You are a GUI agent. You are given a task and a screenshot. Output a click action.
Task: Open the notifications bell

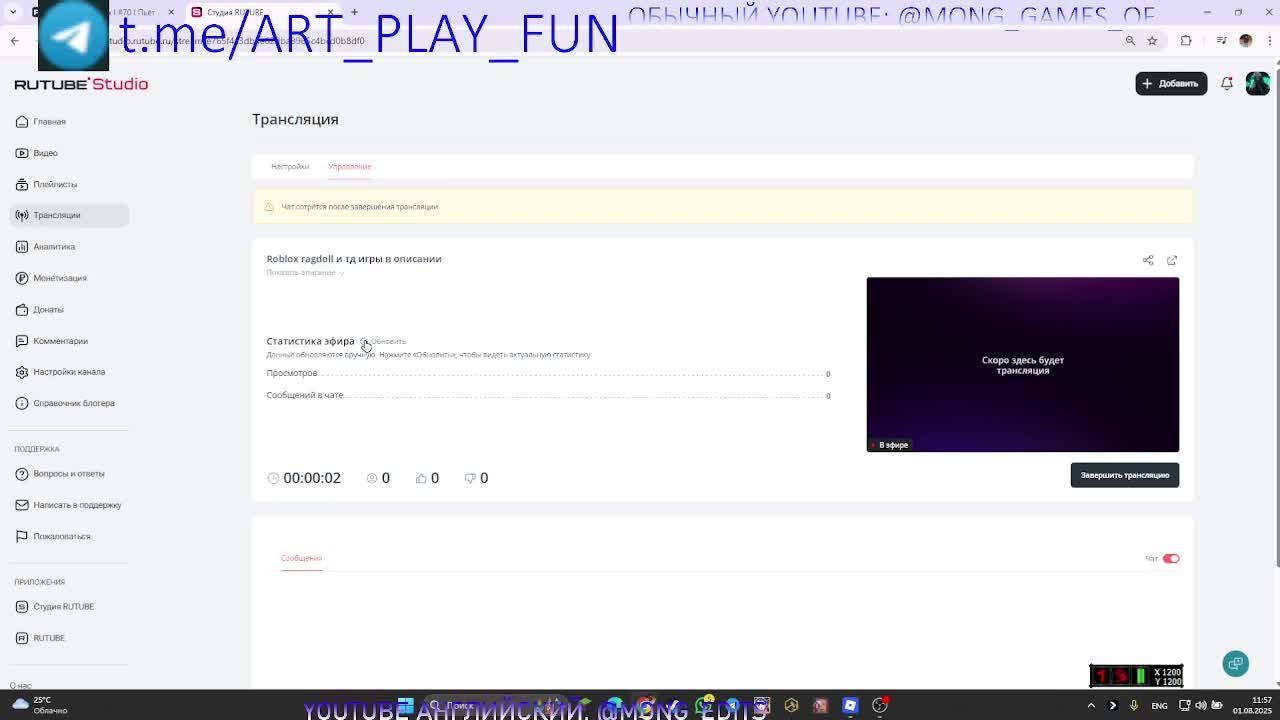coord(1227,83)
